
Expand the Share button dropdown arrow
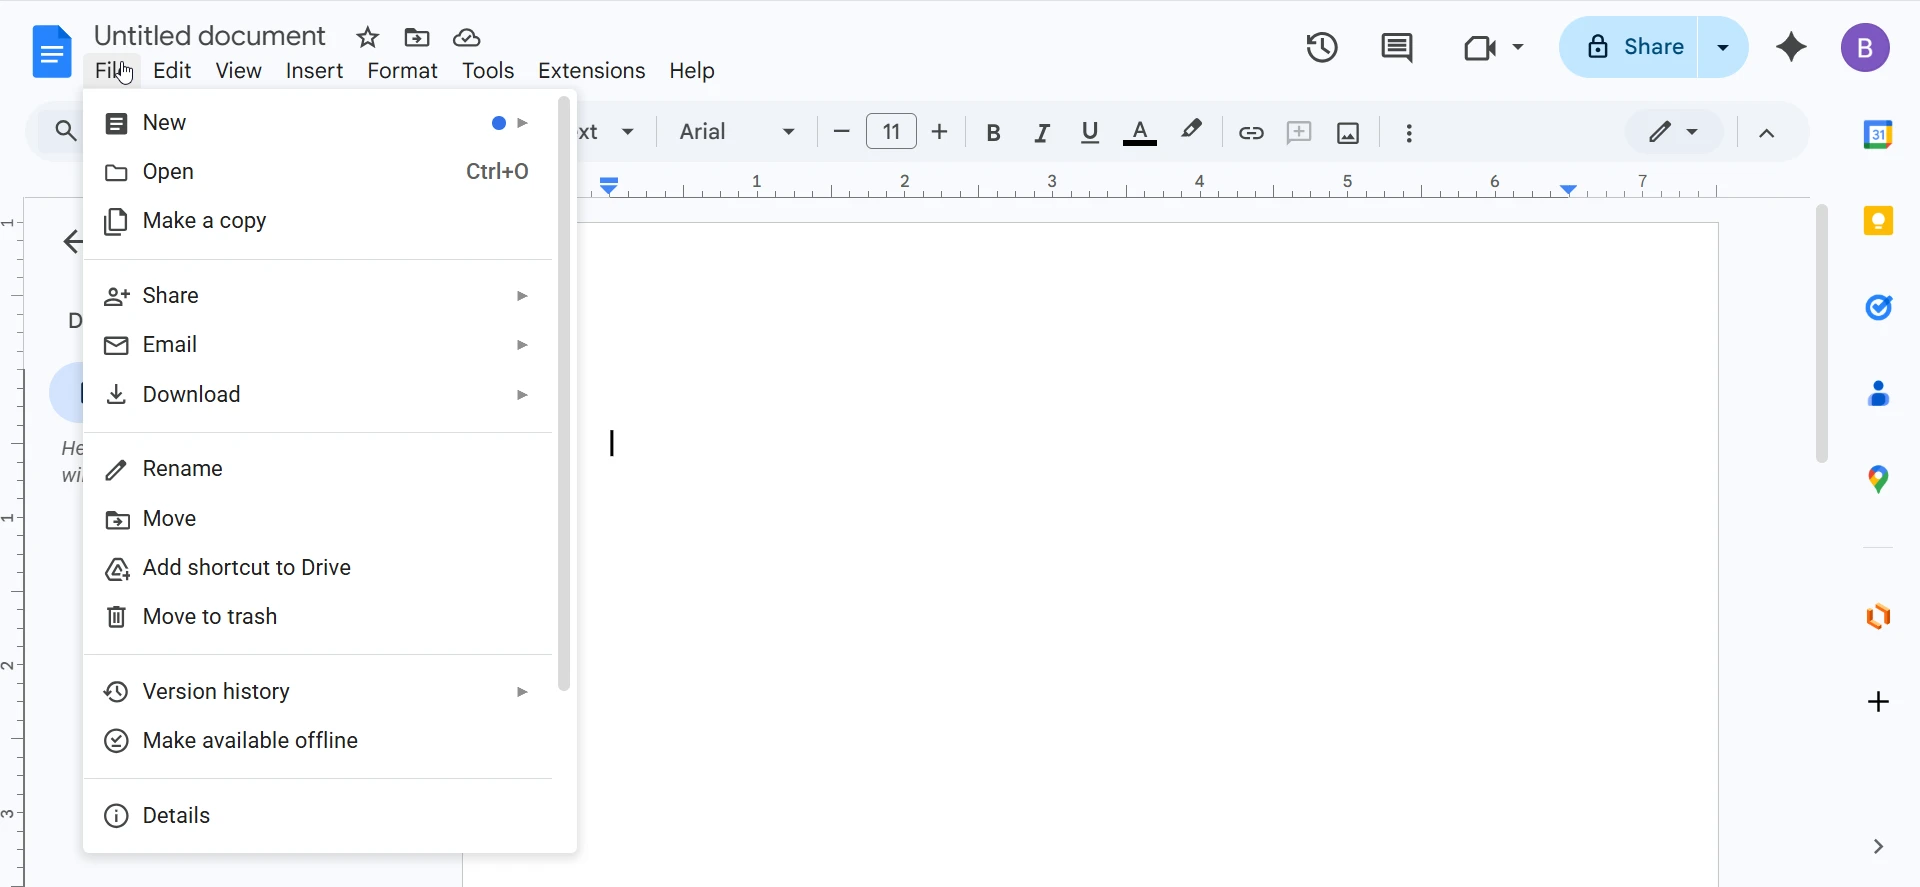pos(1723,47)
